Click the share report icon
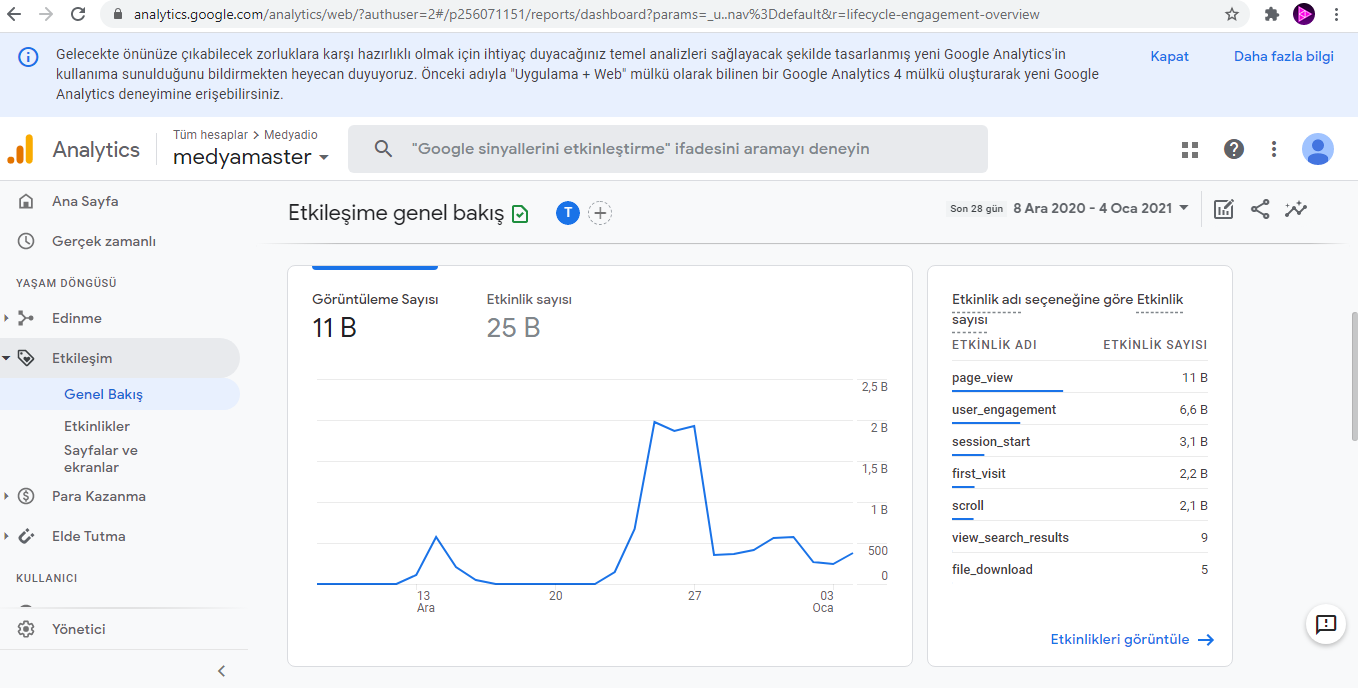The width and height of the screenshot is (1358, 688). click(x=1260, y=209)
